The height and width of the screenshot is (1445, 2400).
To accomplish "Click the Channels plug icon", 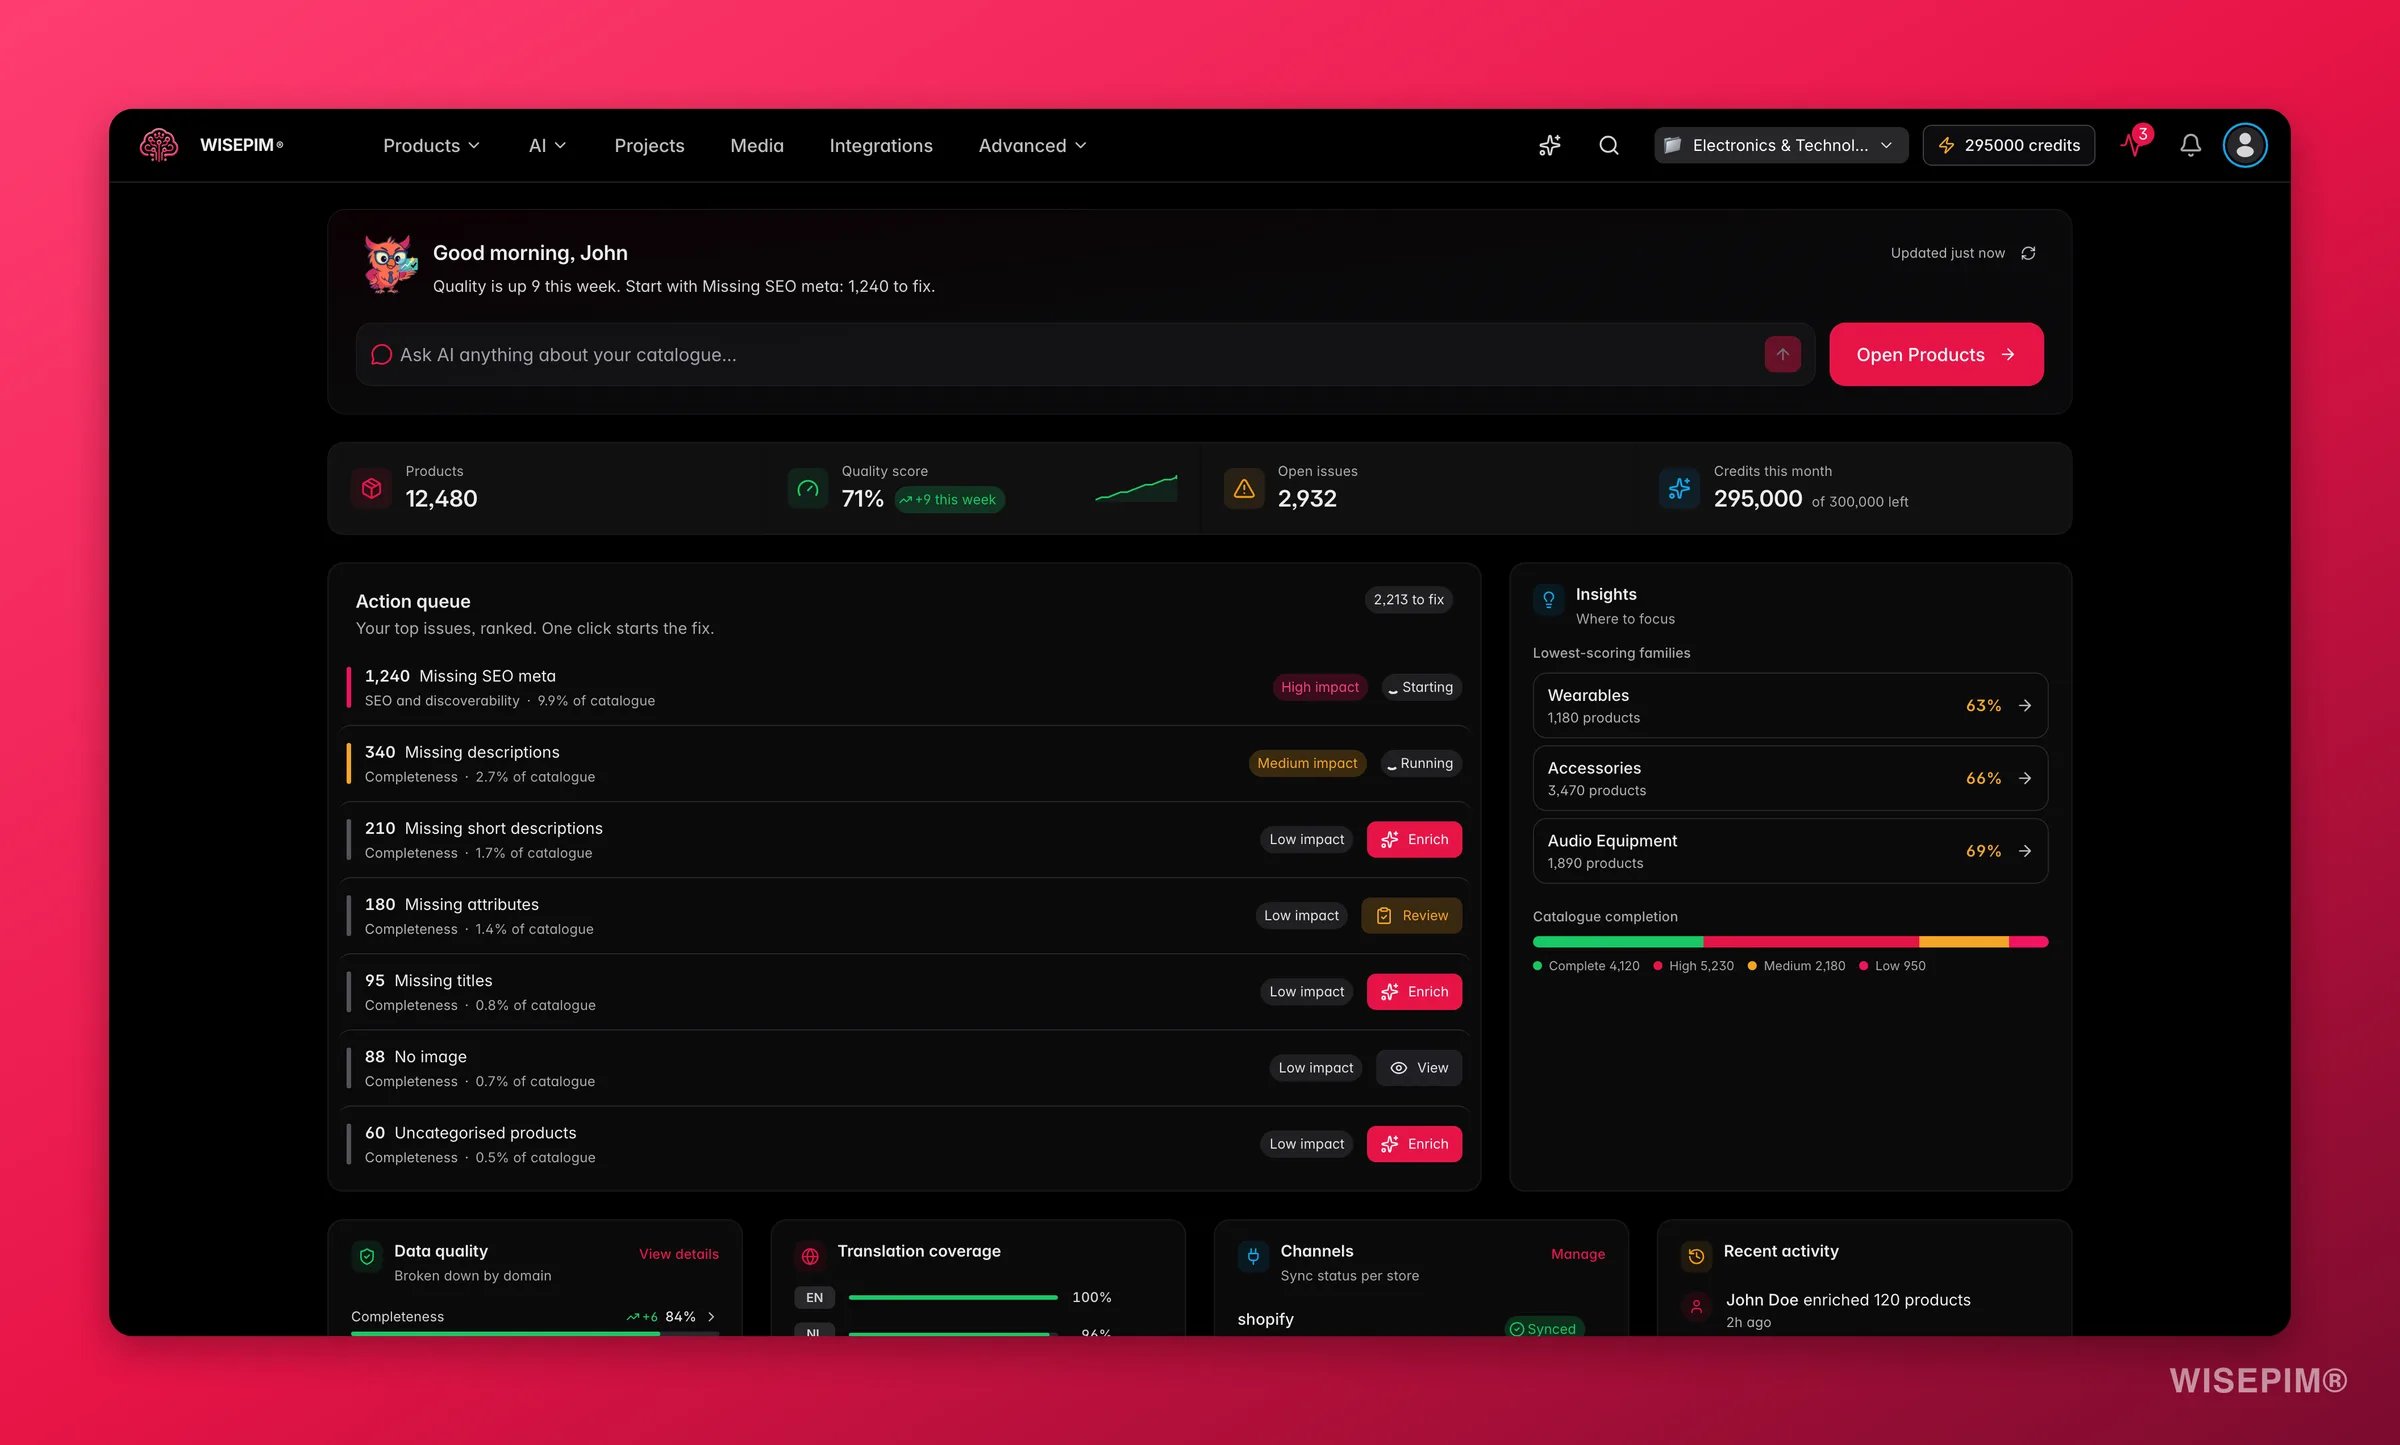I will pos(1253,1256).
